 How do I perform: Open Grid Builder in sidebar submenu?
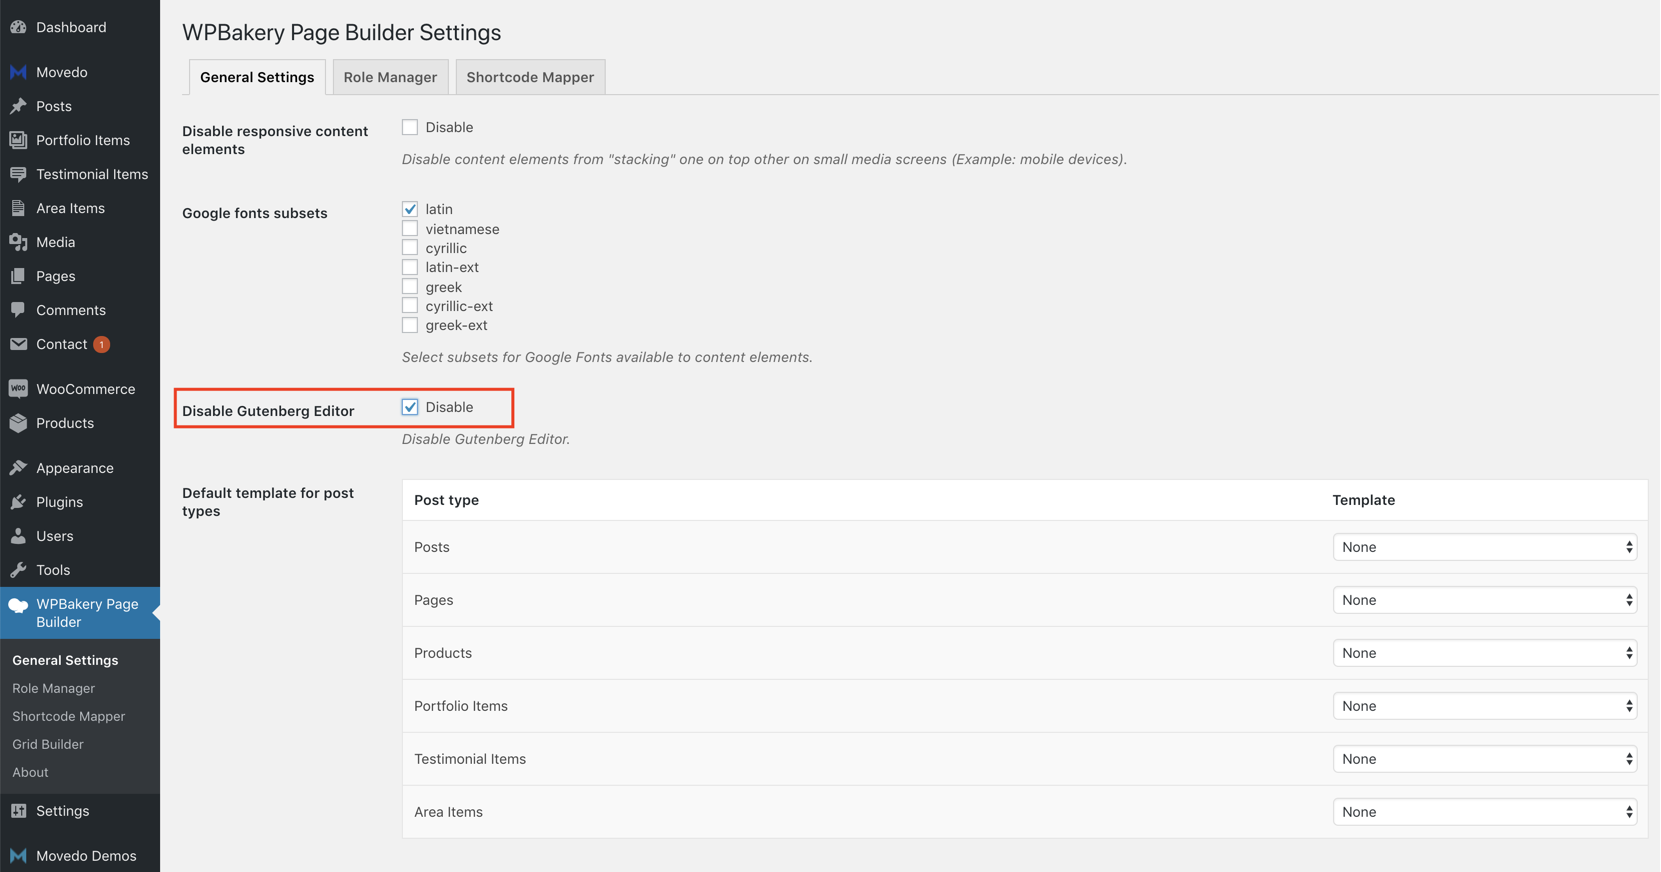(x=48, y=744)
